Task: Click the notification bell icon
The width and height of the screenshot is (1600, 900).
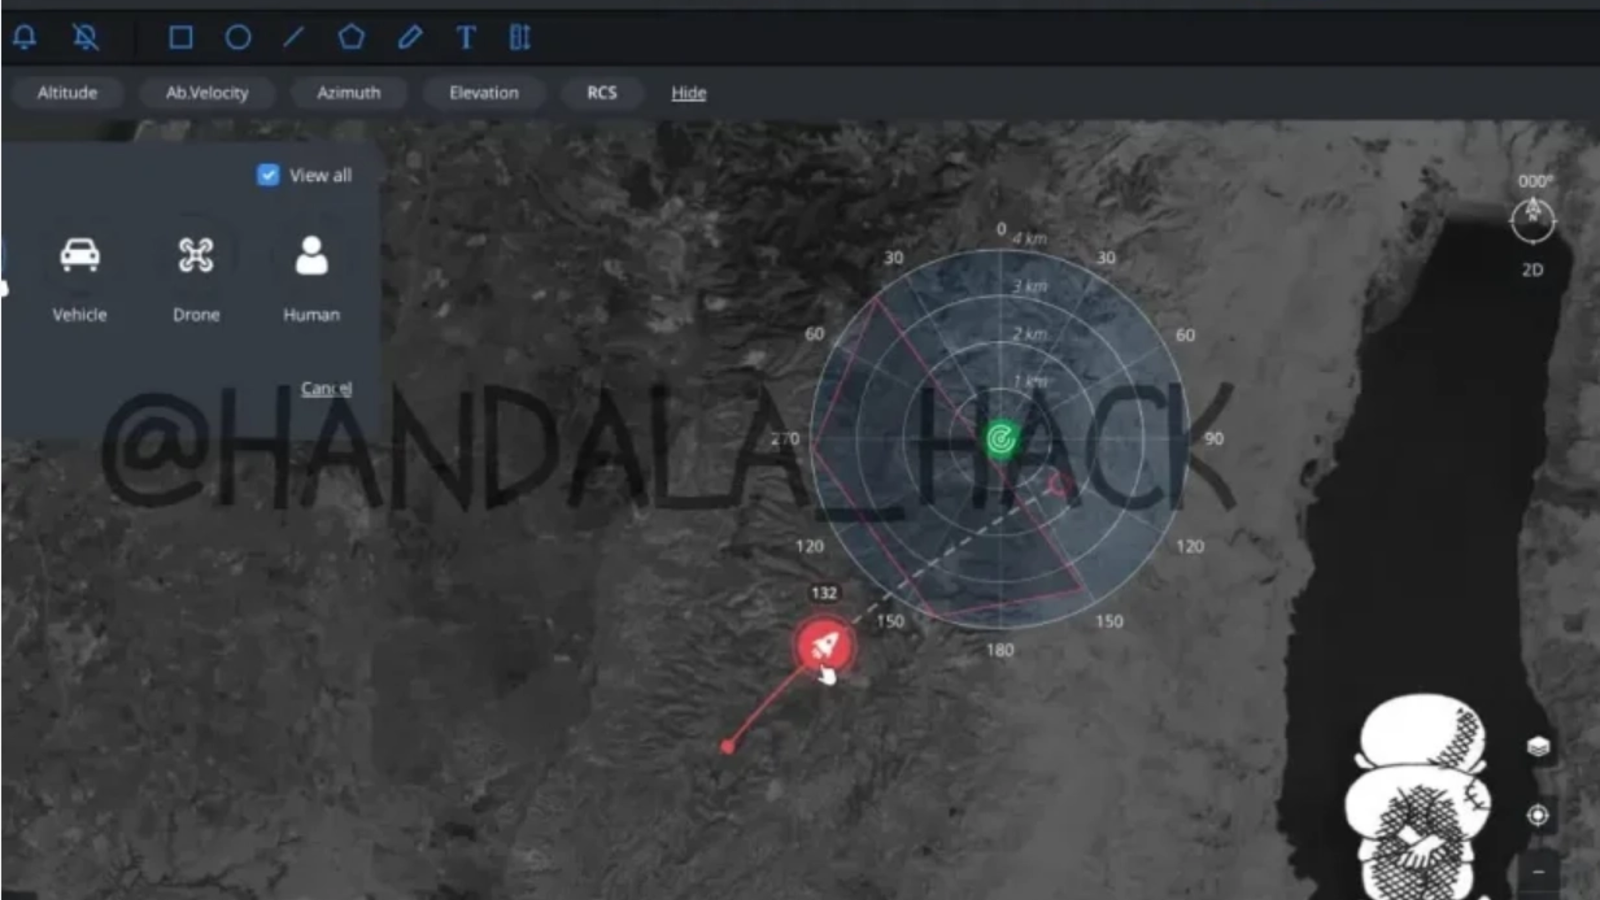Action: point(25,38)
